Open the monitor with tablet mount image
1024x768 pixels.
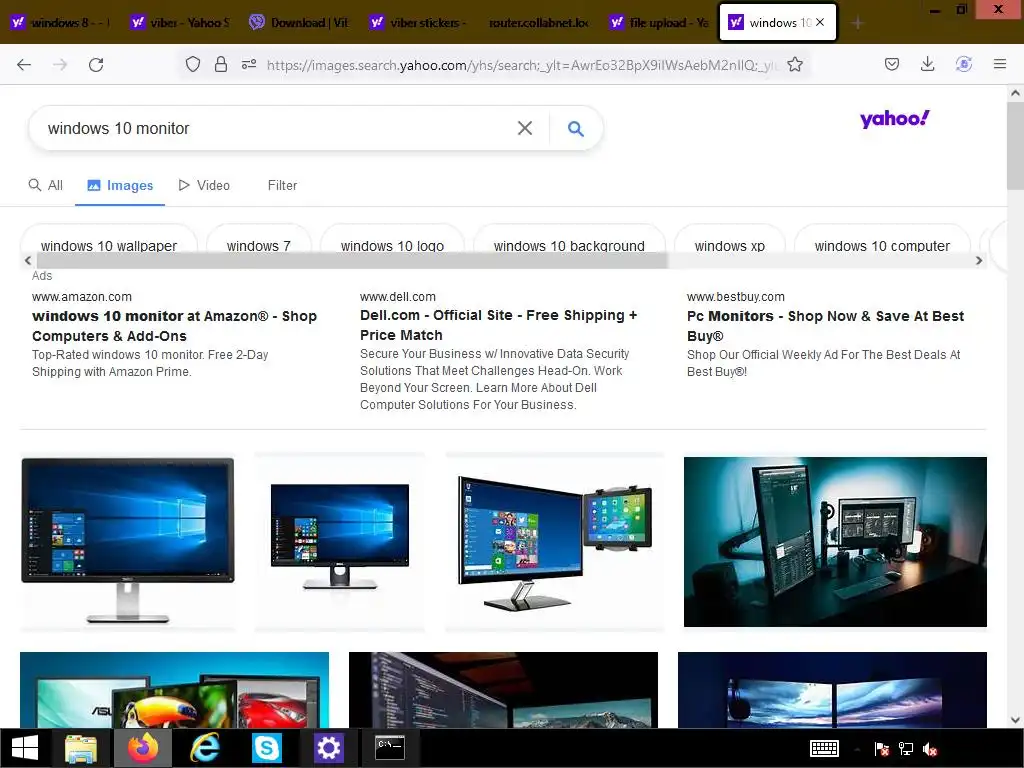click(x=554, y=542)
